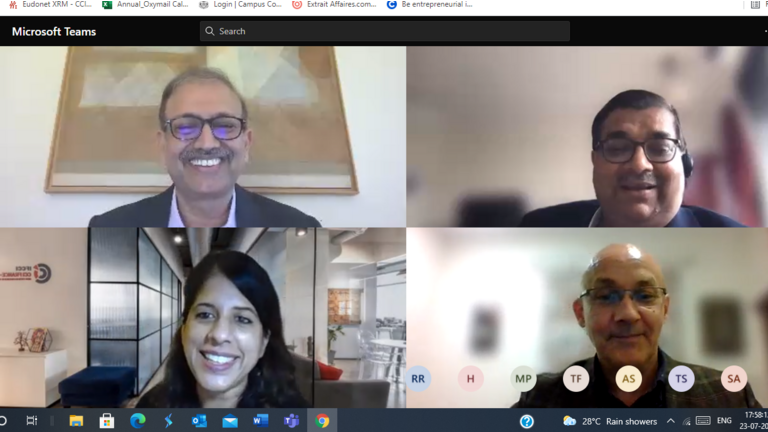This screenshot has width=768, height=432.
Task: Open Outlook from the taskbar
Action: (x=199, y=421)
